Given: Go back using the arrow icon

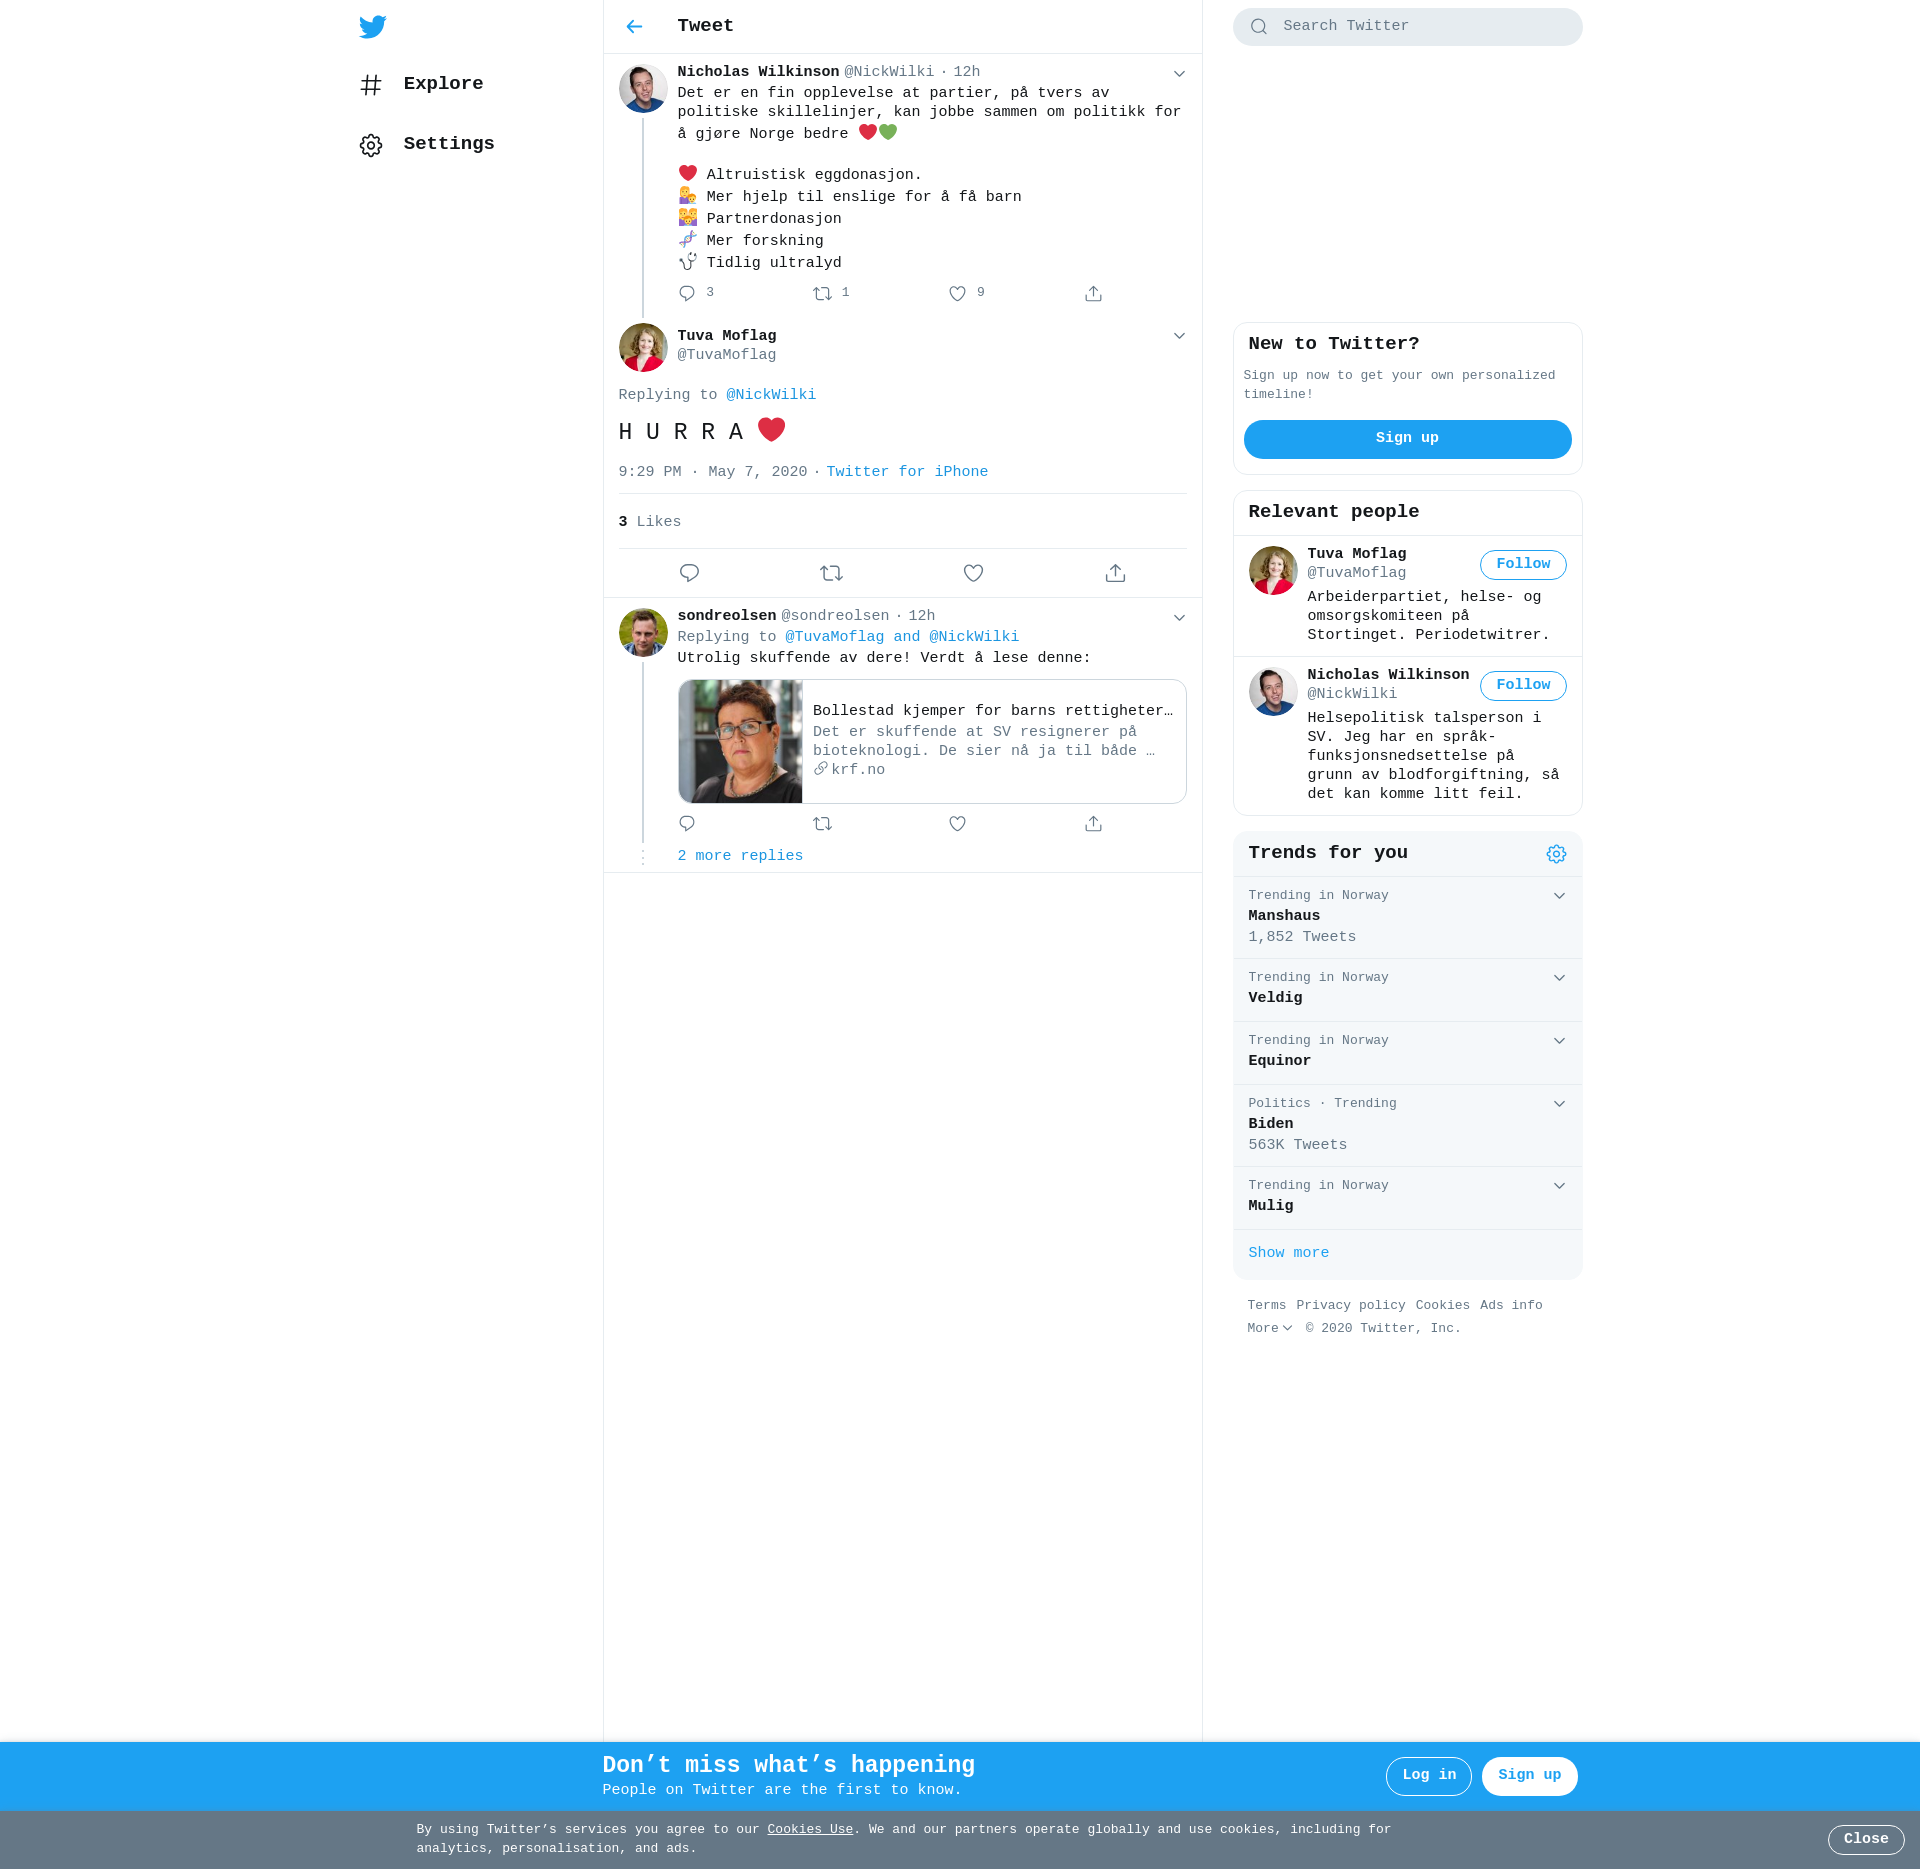Looking at the screenshot, I should pos(634,27).
